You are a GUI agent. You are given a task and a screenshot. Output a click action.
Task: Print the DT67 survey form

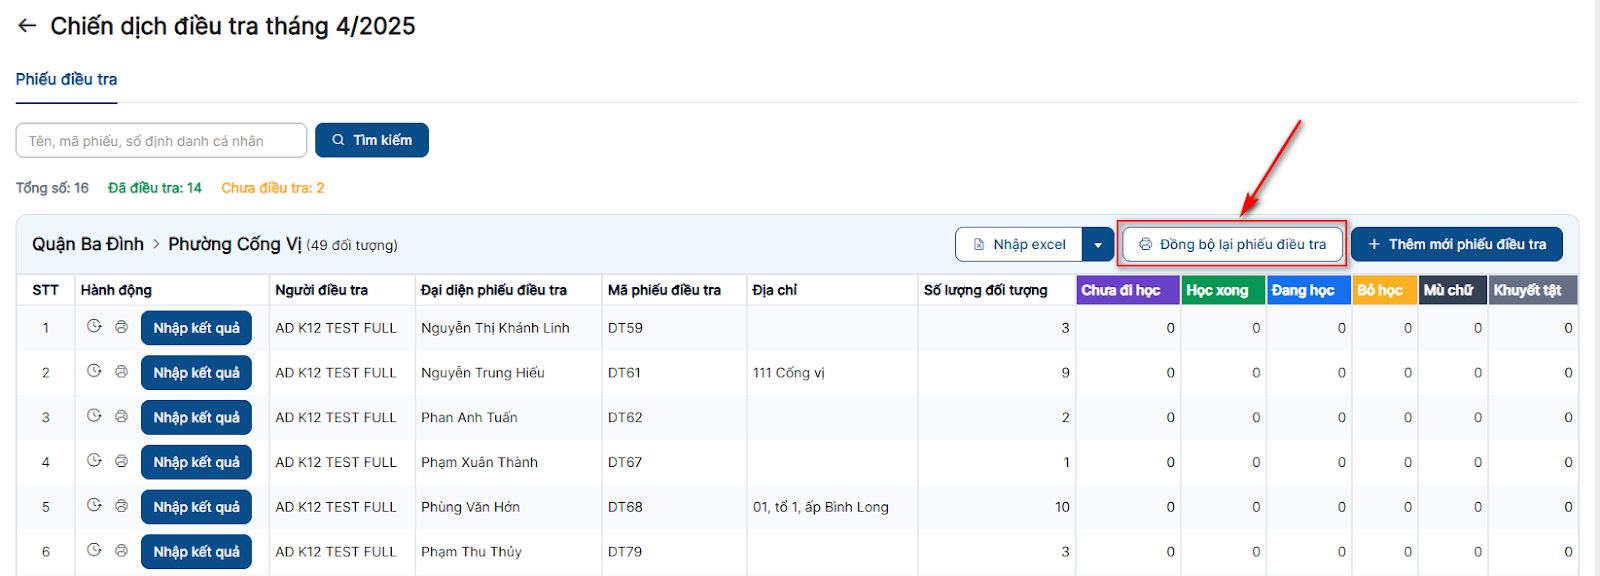click(121, 461)
